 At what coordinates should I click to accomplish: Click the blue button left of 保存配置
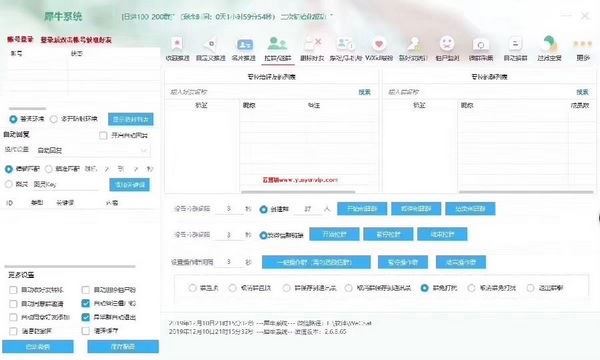coord(38,347)
